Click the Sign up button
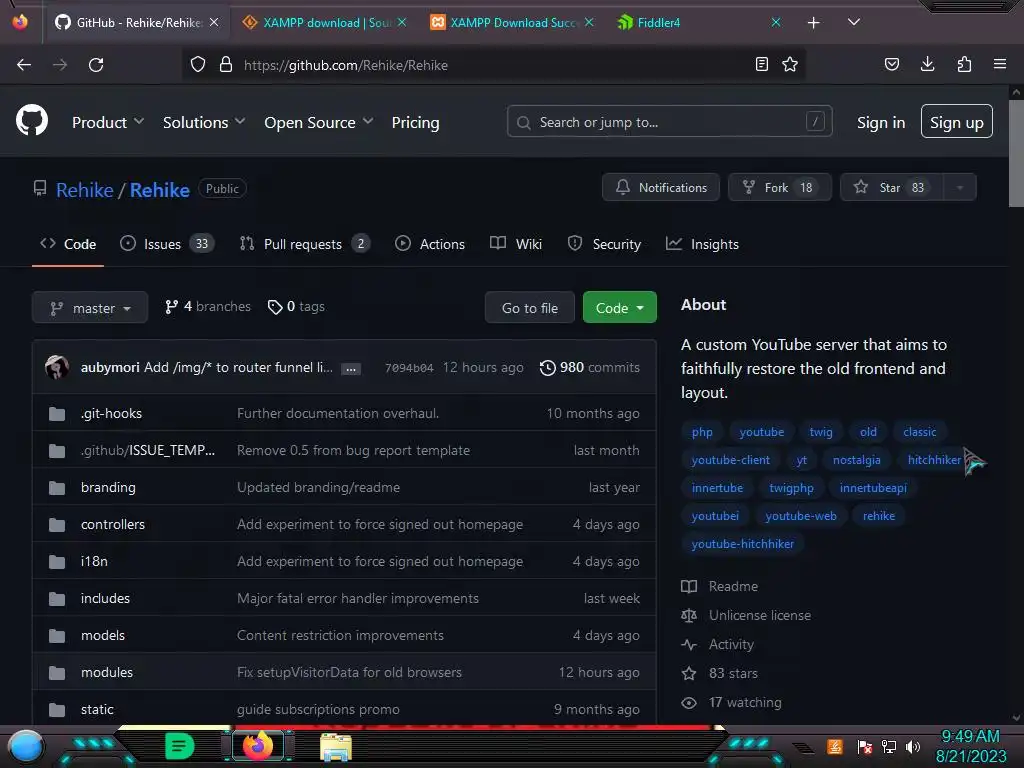This screenshot has width=1024, height=768. coord(956,121)
